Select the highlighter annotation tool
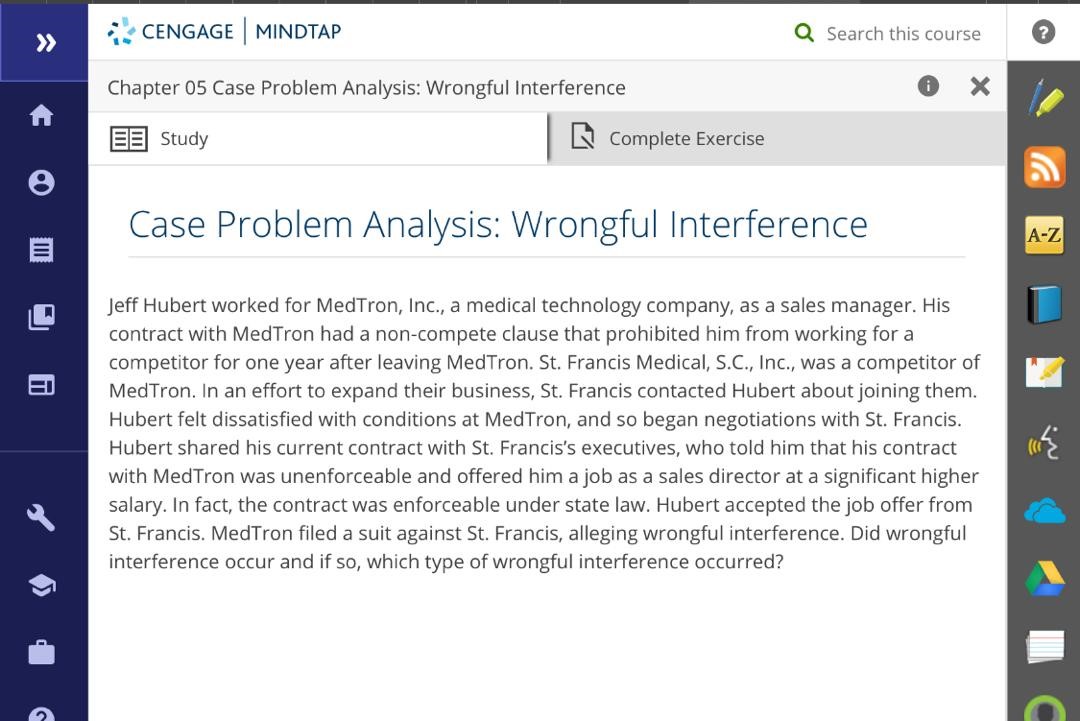The height and width of the screenshot is (721, 1080). 1044,99
